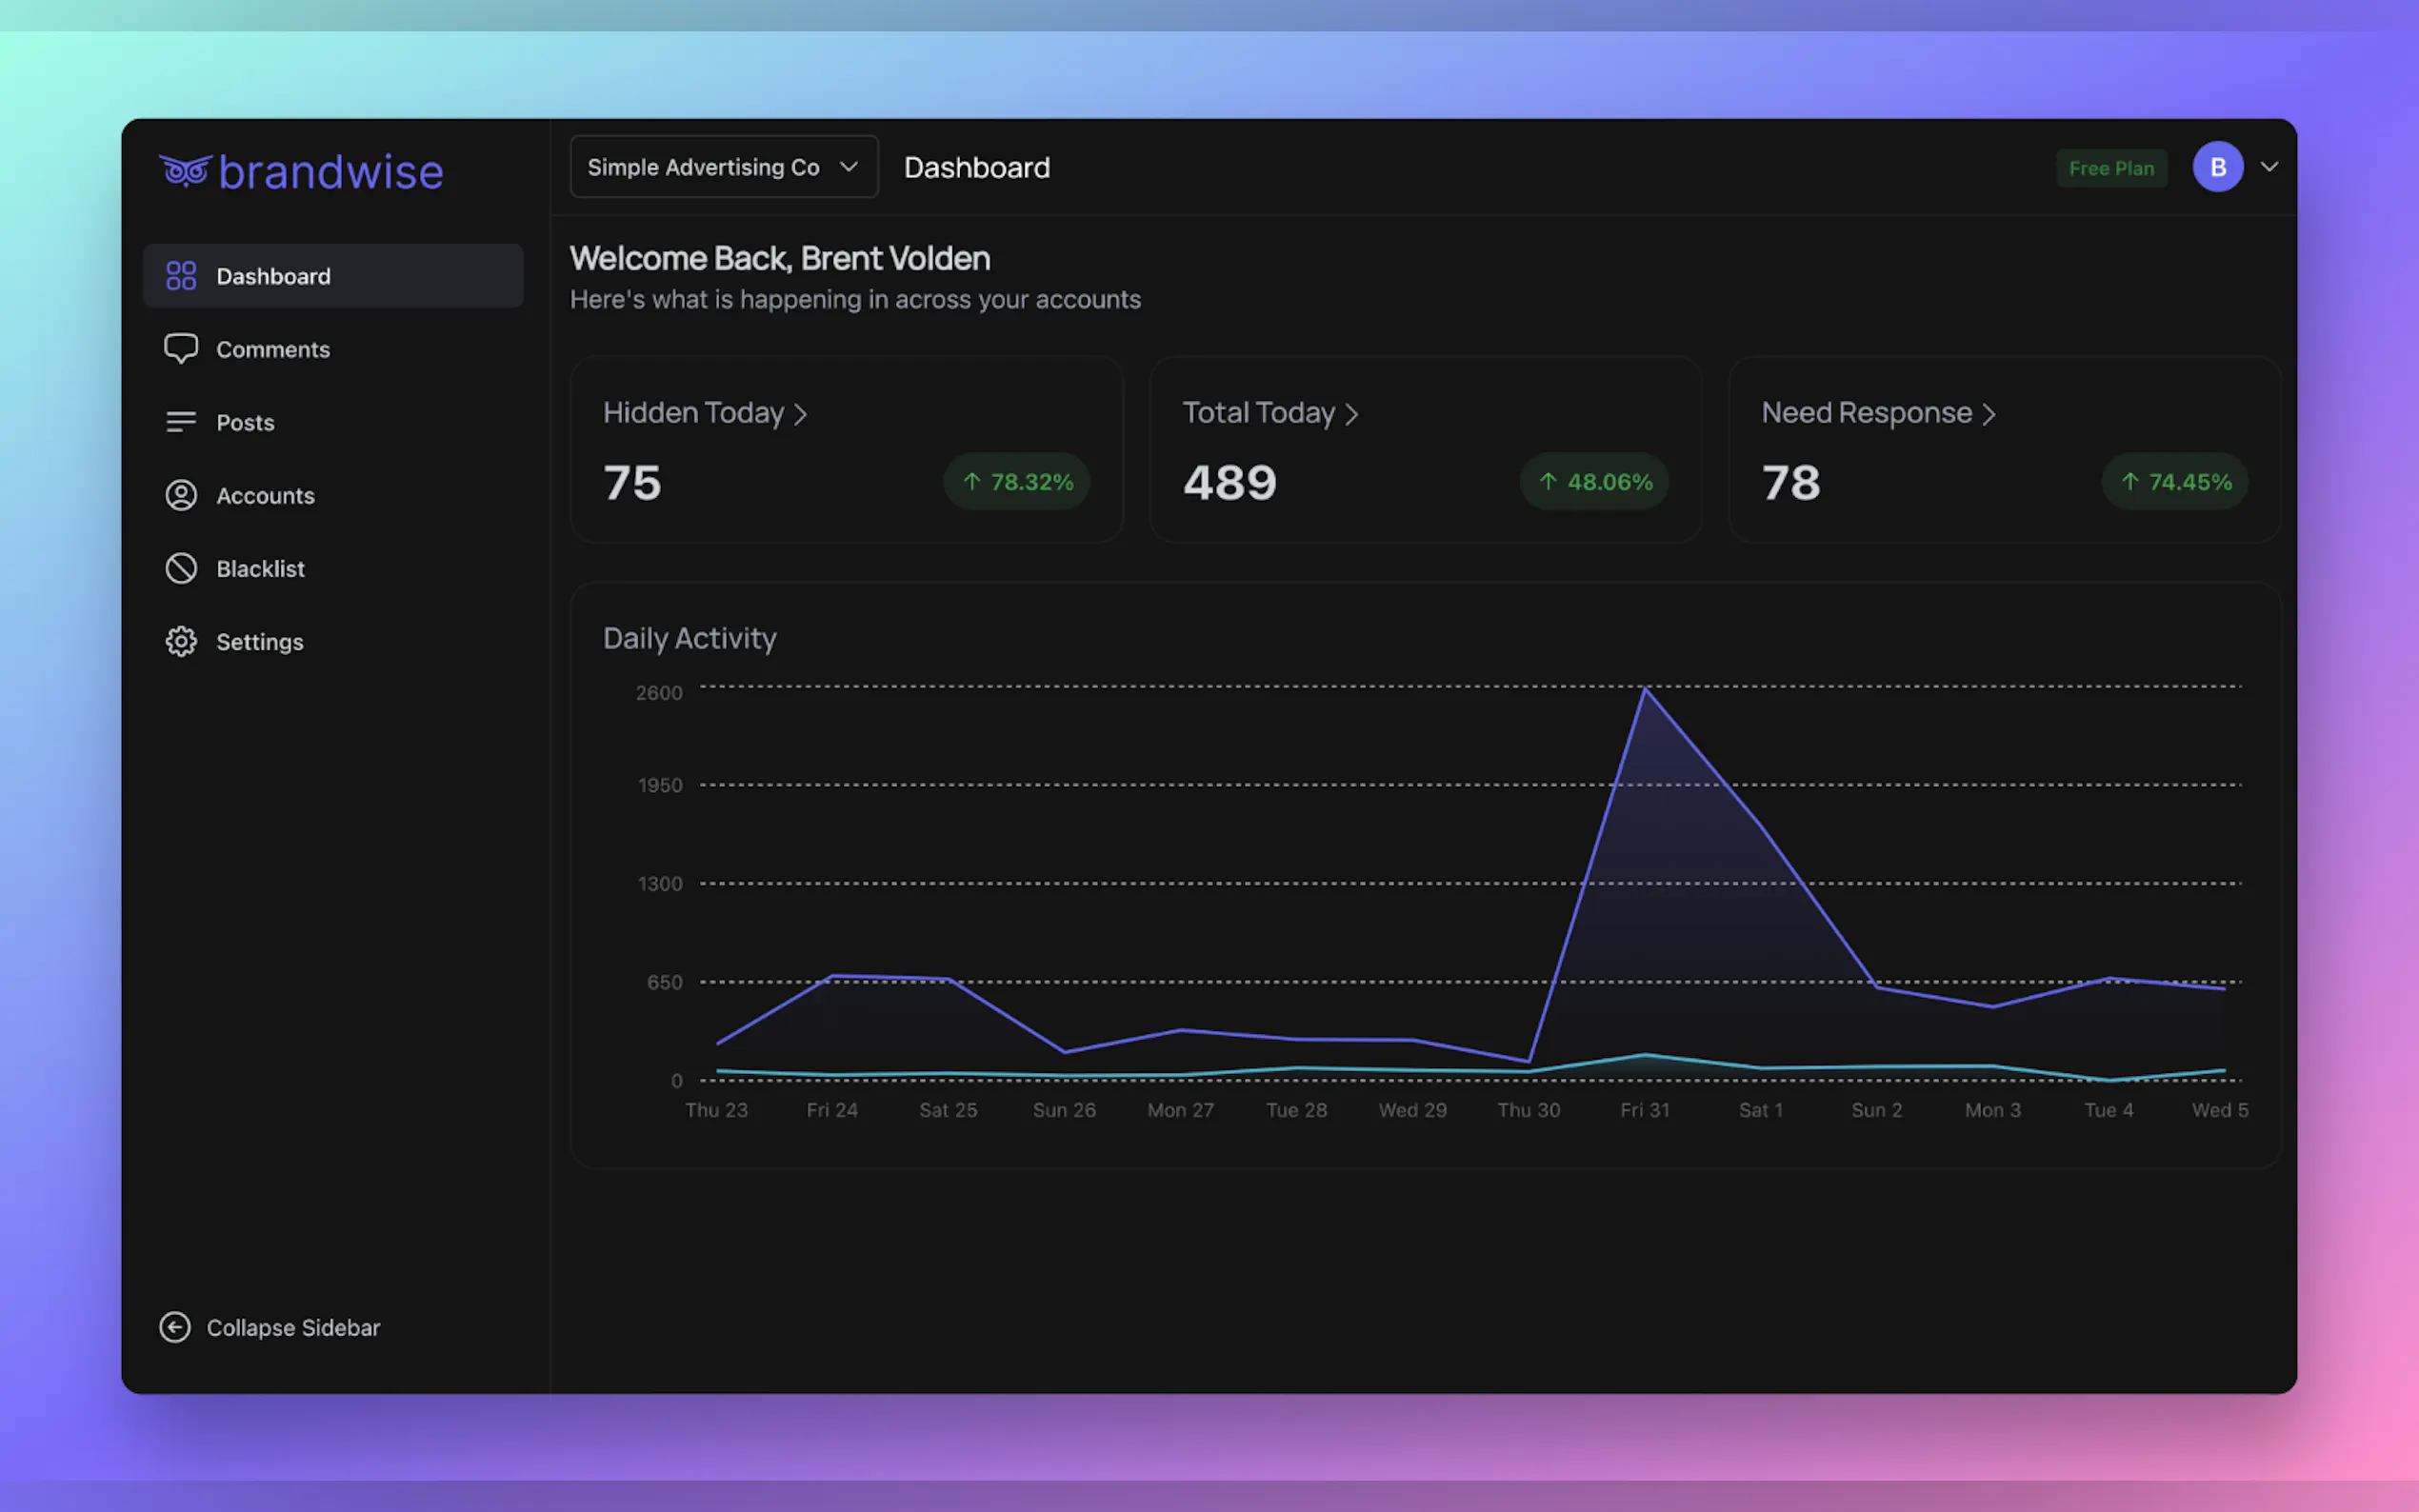Viewport: 2419px width, 1512px height.
Task: Open the account menu chevron next to avatar
Action: 2270,167
